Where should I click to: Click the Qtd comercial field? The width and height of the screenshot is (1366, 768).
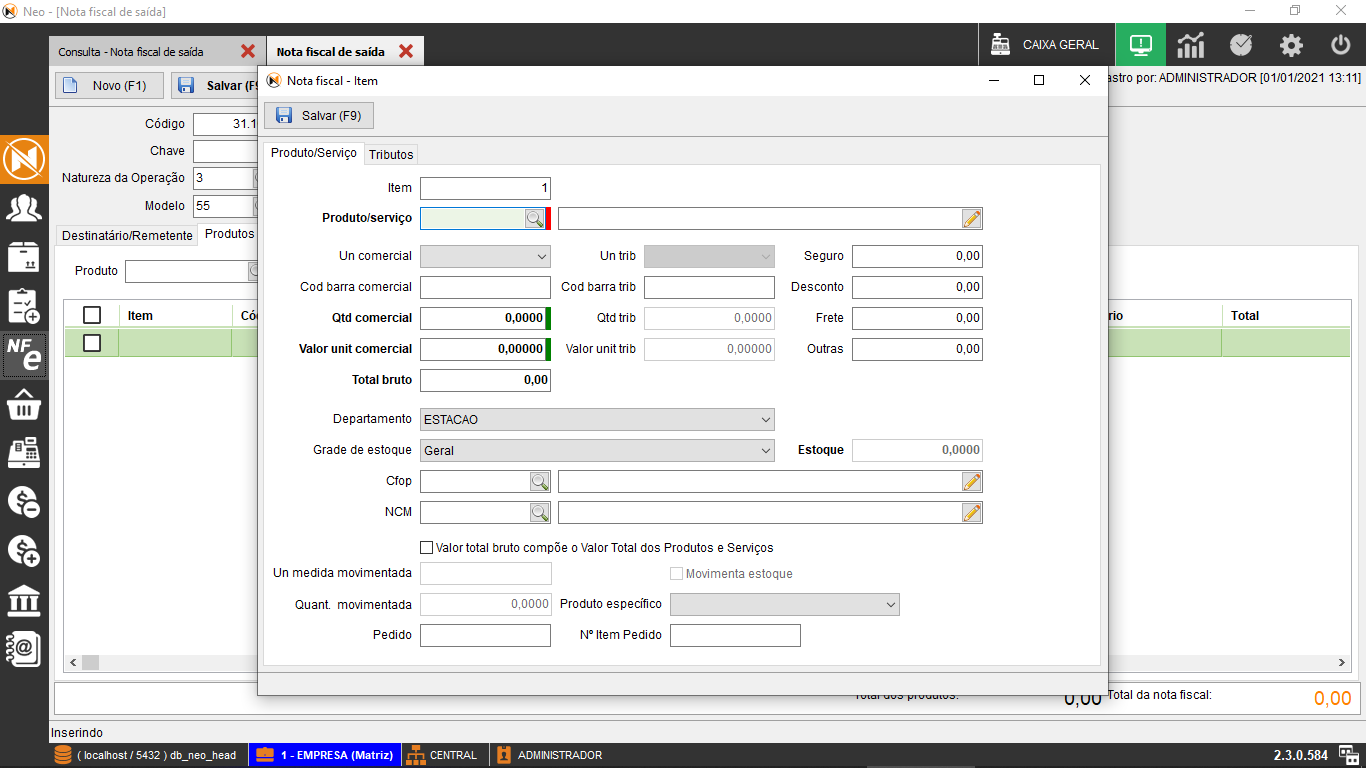483,318
